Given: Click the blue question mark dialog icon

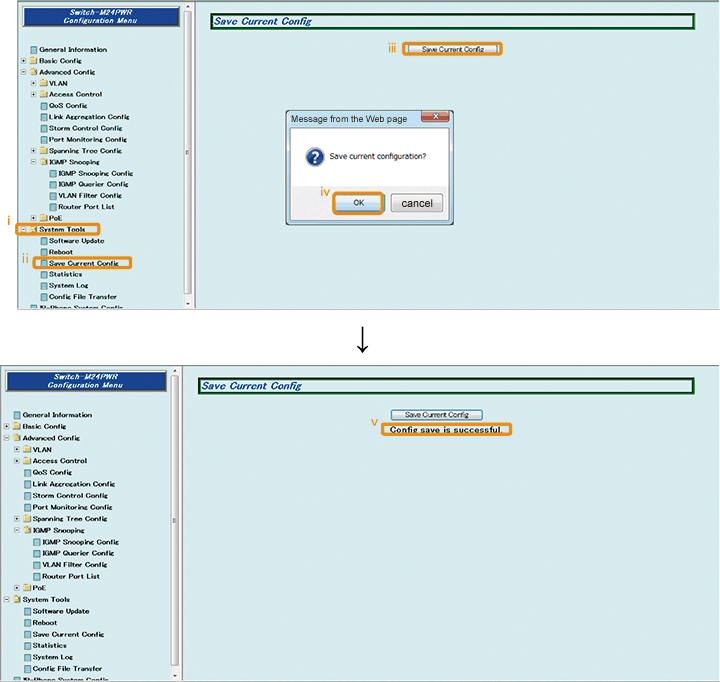Looking at the screenshot, I should click(x=313, y=157).
